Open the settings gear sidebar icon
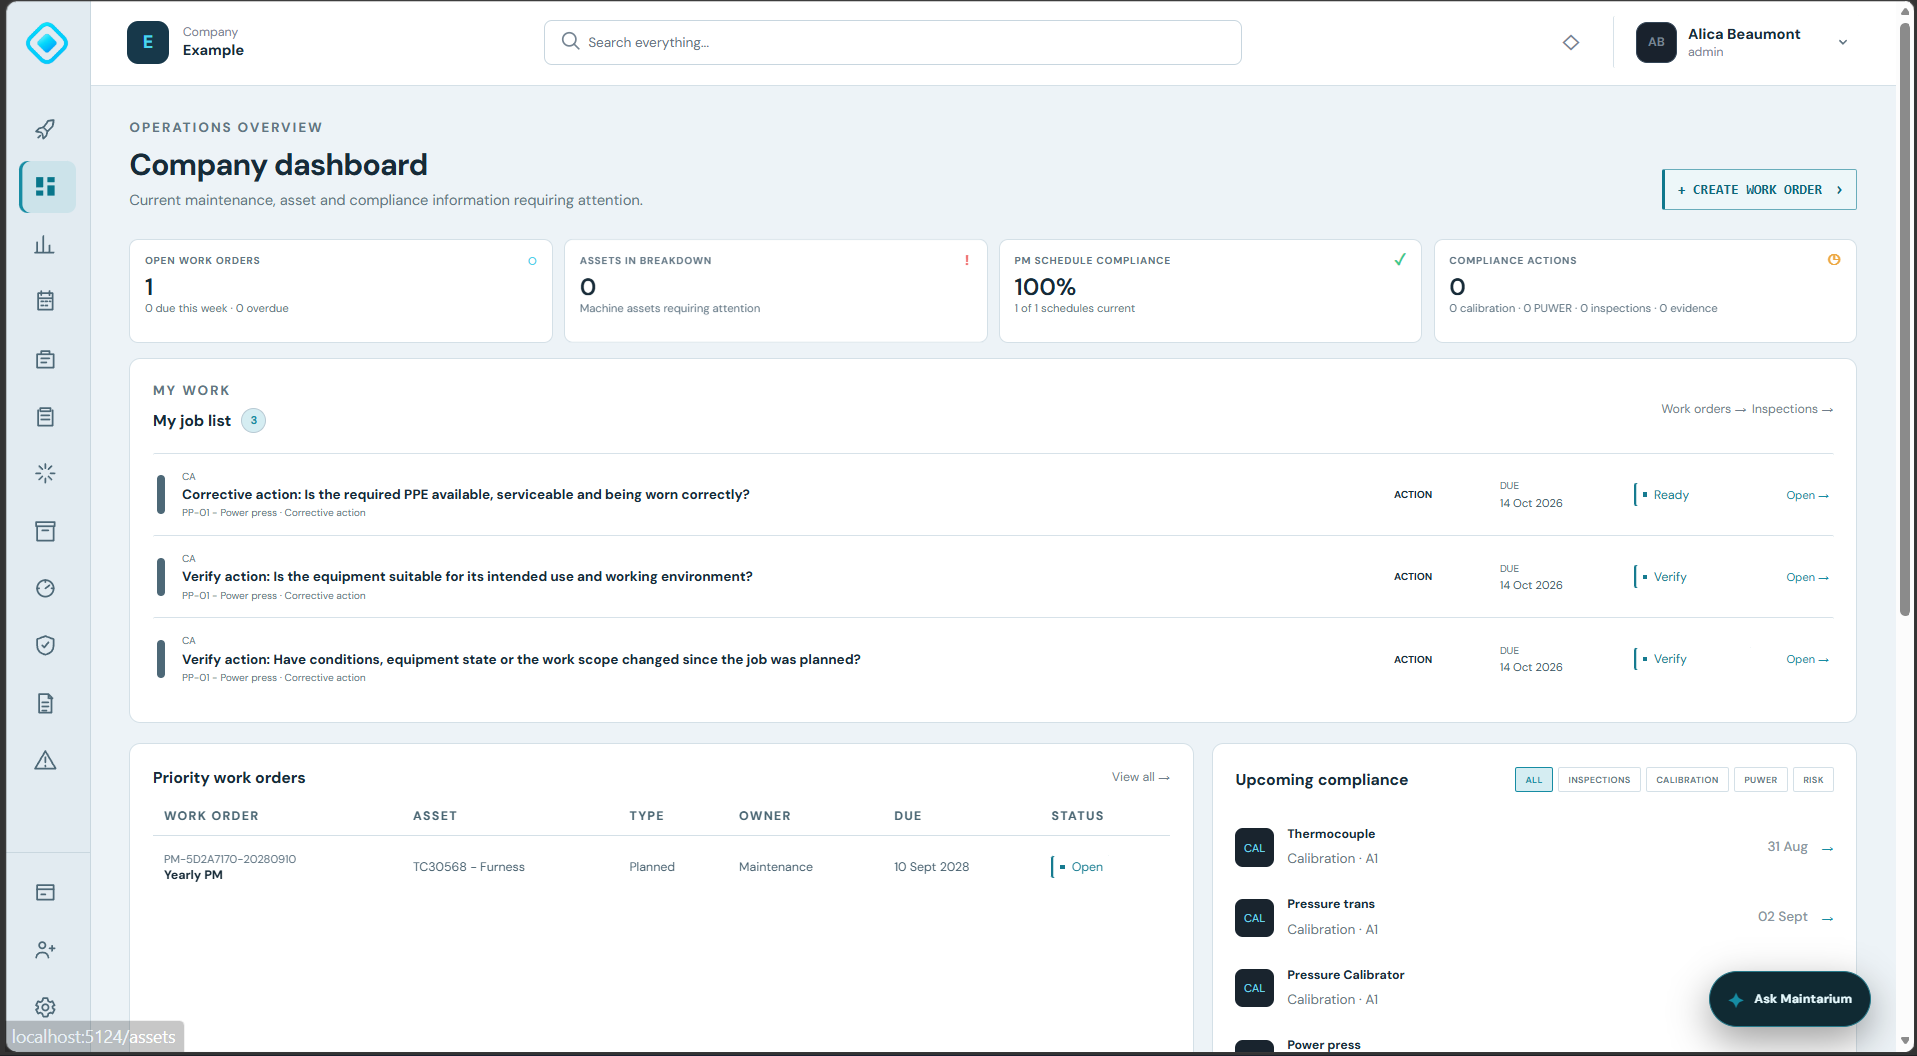 [45, 1006]
